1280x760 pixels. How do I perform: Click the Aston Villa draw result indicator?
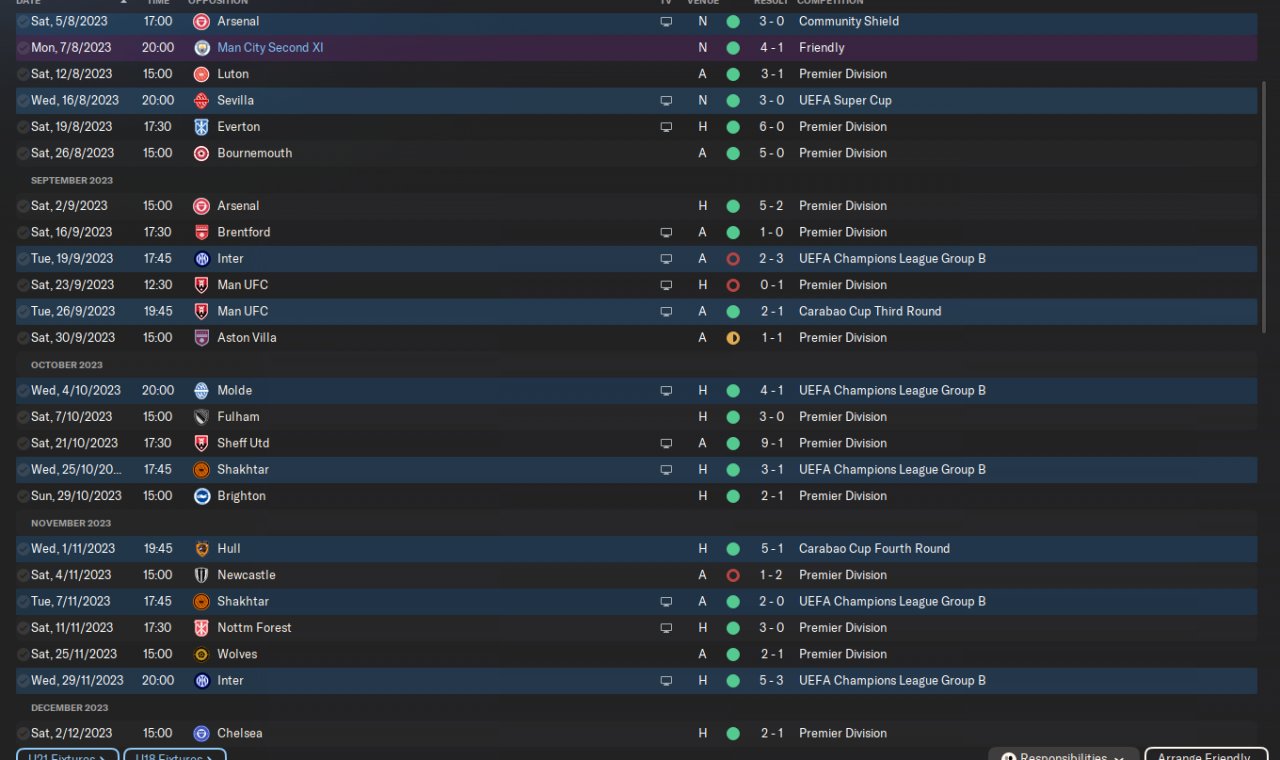[x=733, y=338]
